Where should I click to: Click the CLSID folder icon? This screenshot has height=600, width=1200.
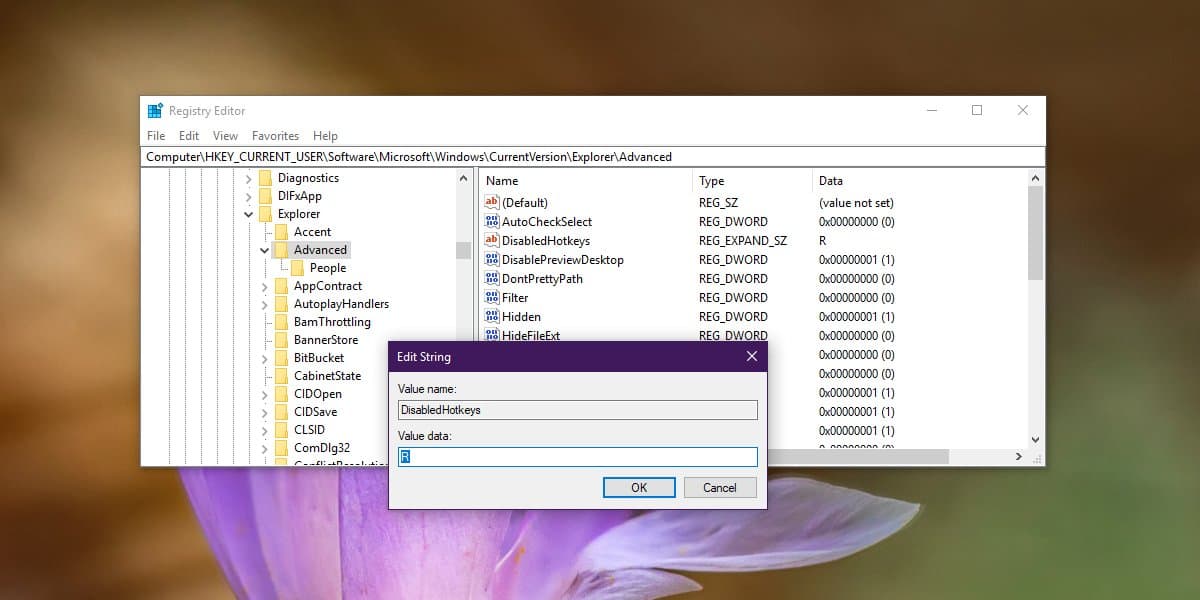pyautogui.click(x=281, y=430)
